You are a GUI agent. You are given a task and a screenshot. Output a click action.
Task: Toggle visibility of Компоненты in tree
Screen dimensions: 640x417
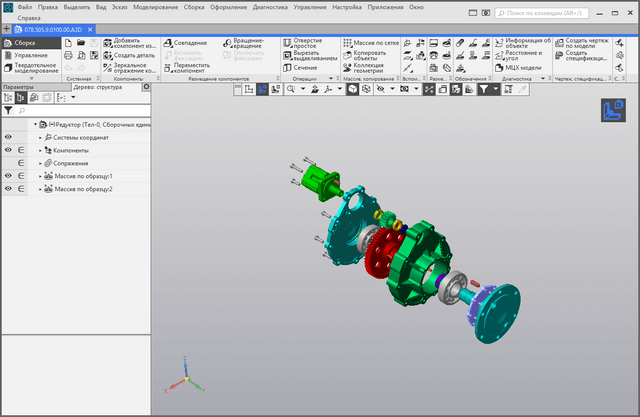pyautogui.click(x=8, y=150)
